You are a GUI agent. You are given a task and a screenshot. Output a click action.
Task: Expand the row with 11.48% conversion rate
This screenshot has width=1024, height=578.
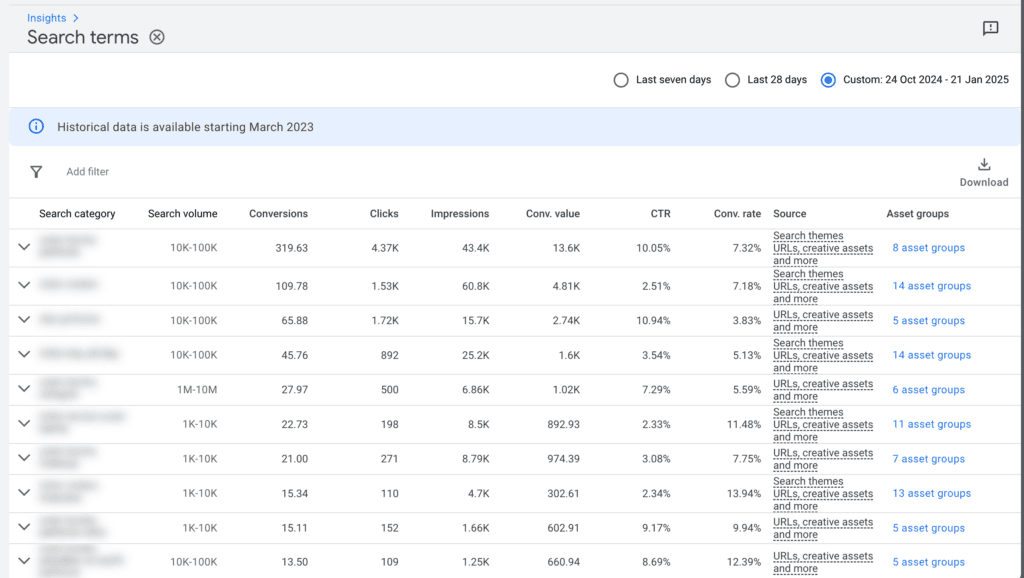[x=24, y=423]
